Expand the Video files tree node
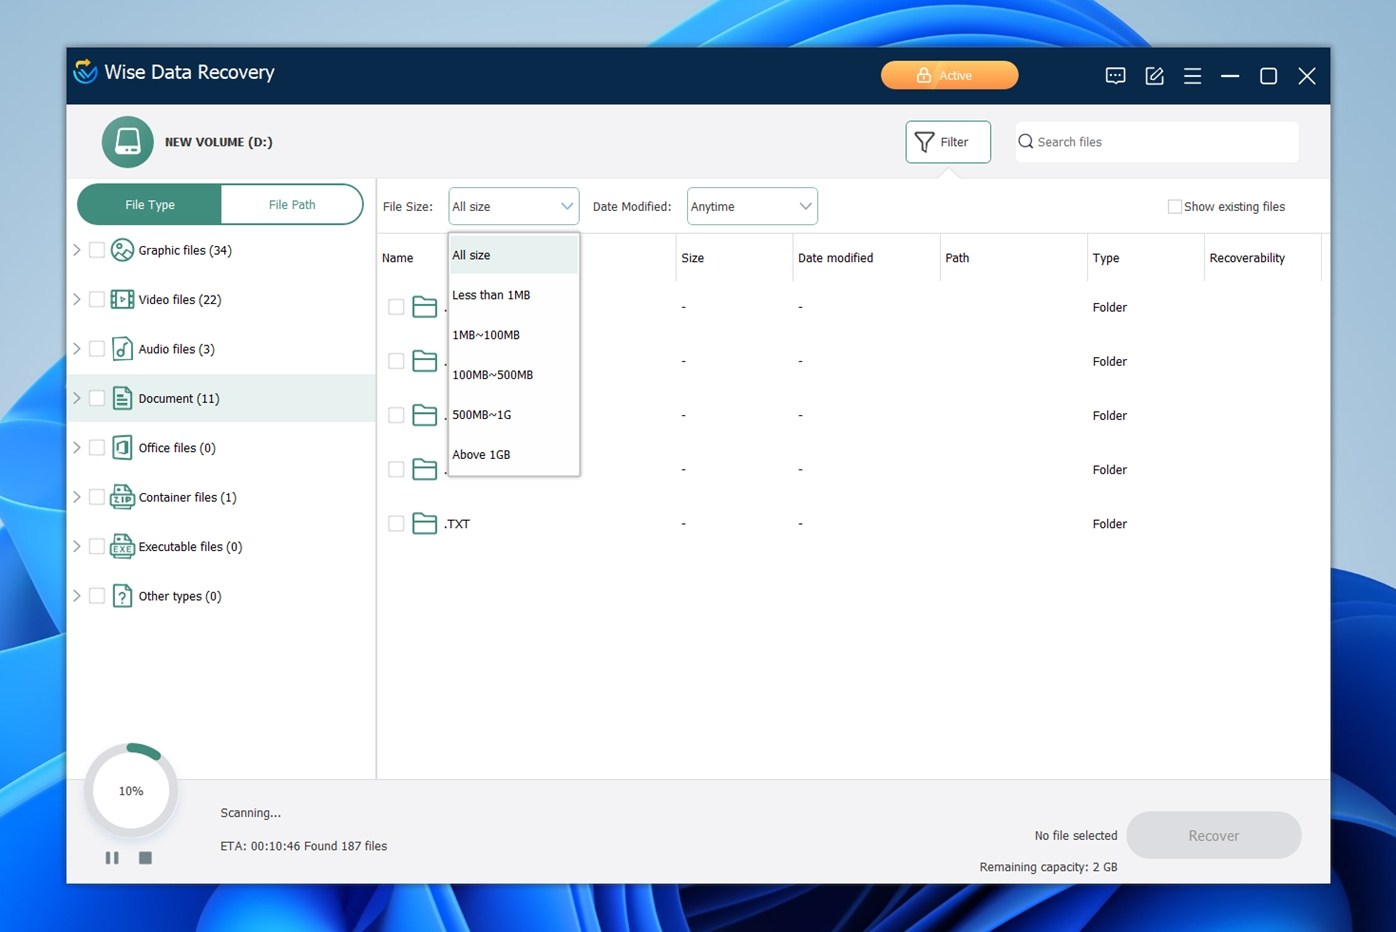The image size is (1396, 932). point(77,299)
